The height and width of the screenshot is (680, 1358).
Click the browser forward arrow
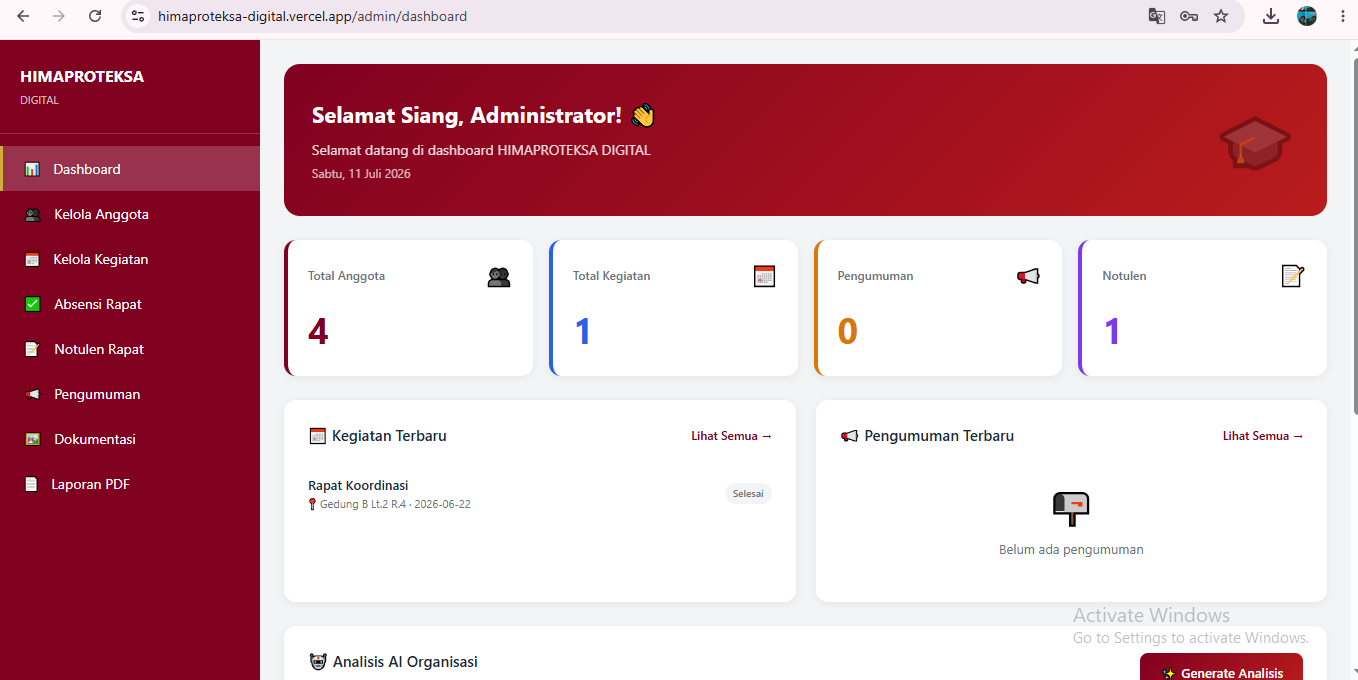click(59, 16)
